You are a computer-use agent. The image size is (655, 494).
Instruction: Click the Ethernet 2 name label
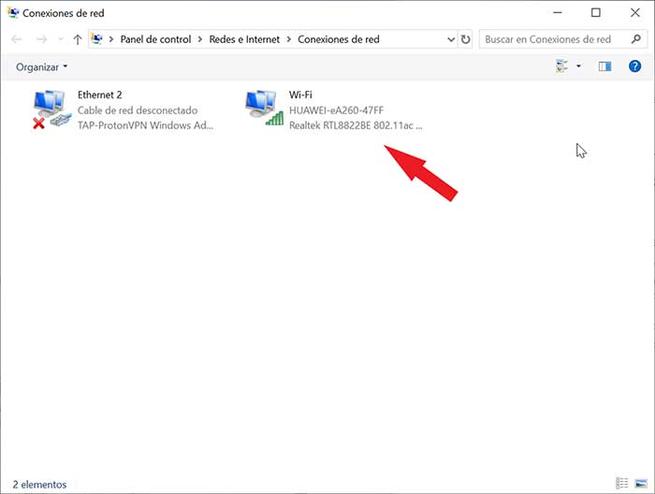100,95
